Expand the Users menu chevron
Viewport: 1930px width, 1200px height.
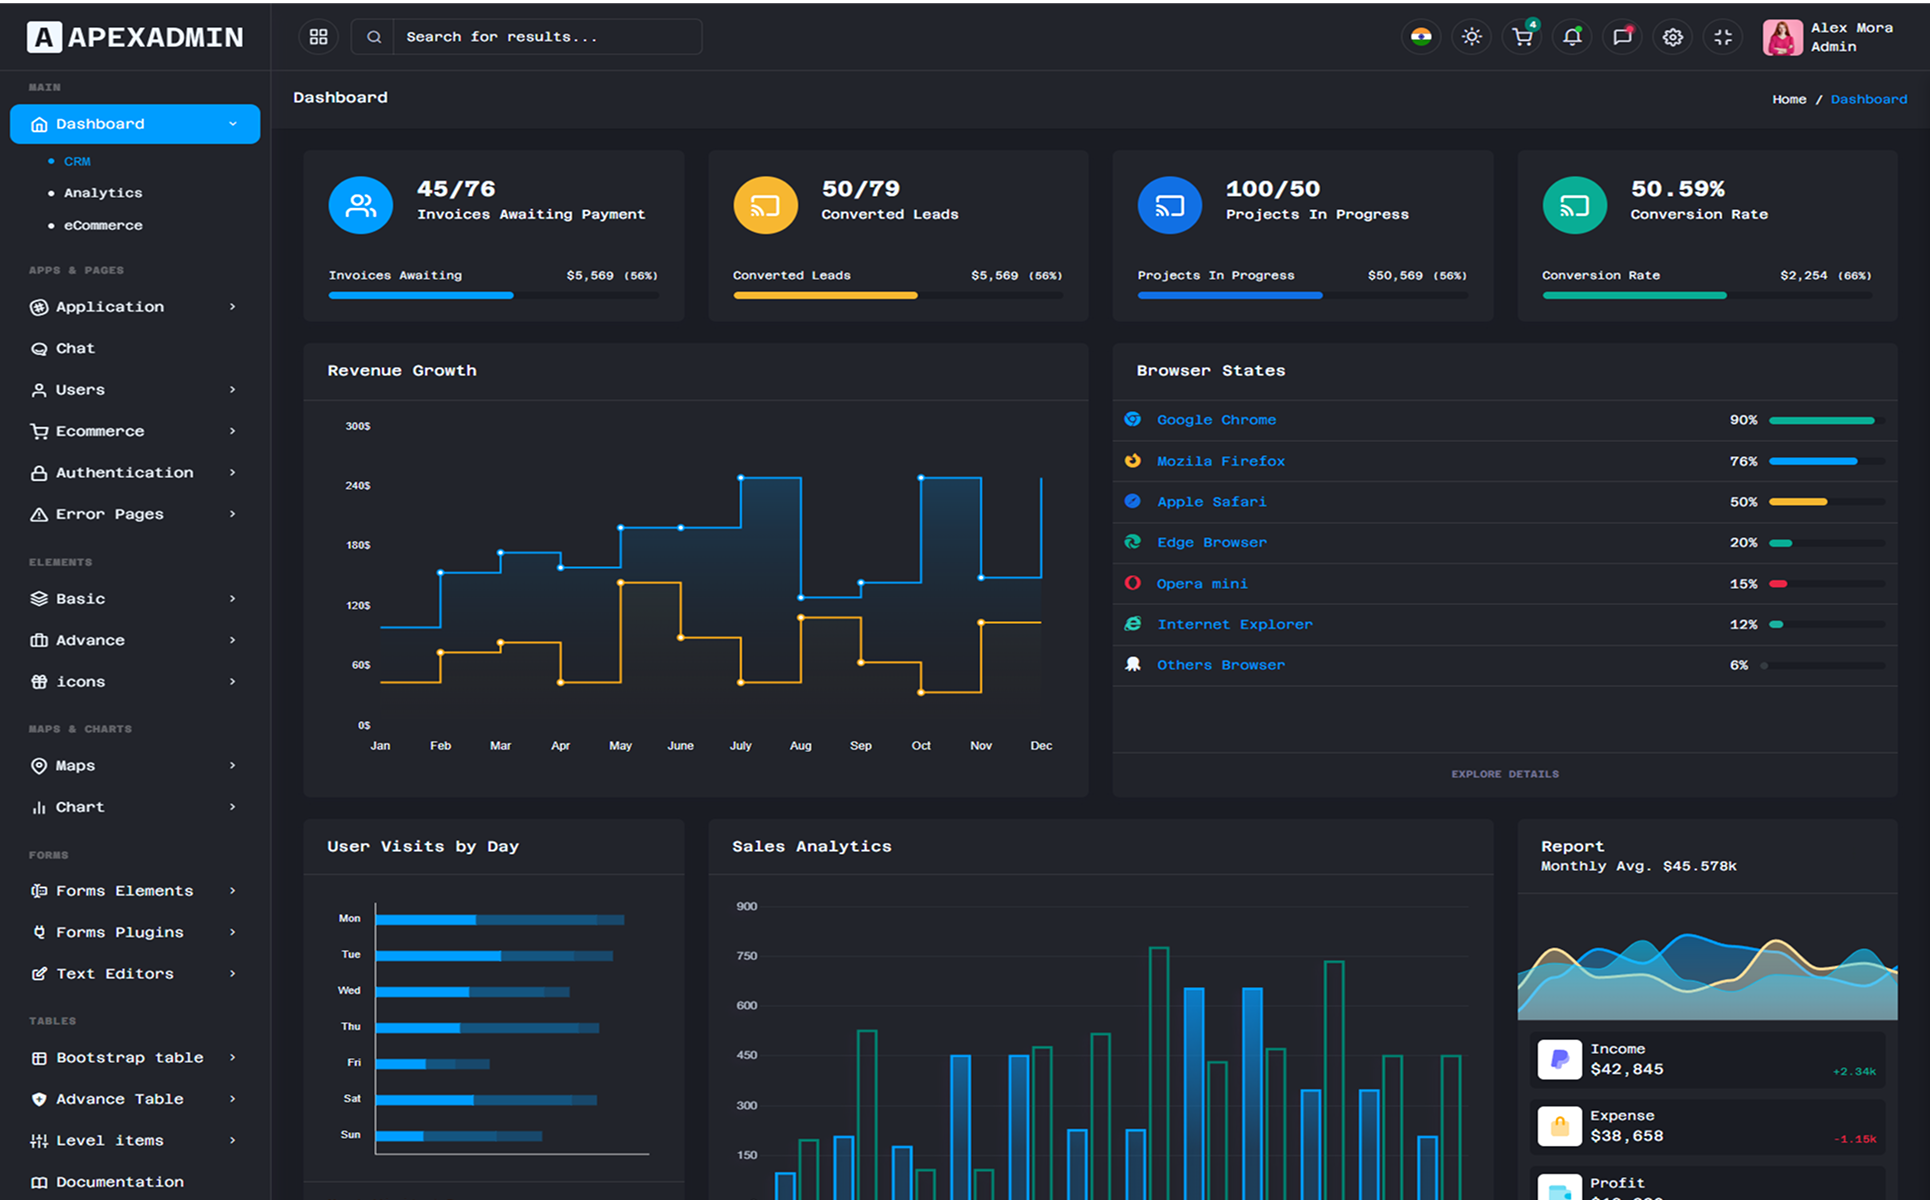click(233, 390)
